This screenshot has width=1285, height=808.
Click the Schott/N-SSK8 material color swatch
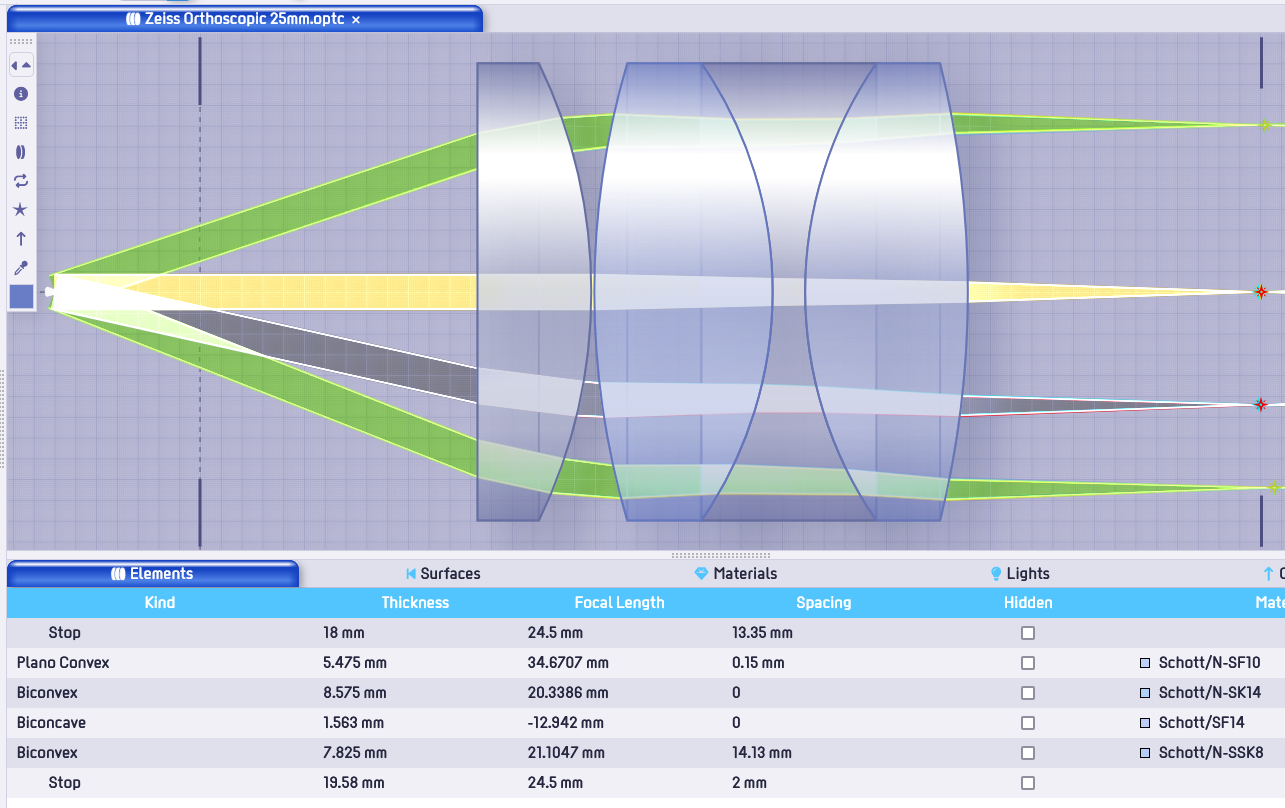(1145, 753)
